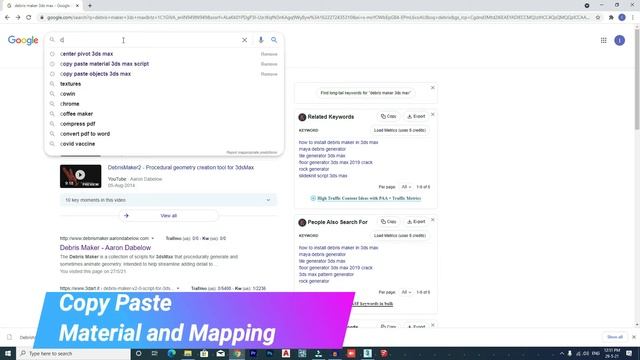Viewport: 640px width, 360px height.
Task: Open High Traffic Content Ideas link
Action: (x=369, y=198)
